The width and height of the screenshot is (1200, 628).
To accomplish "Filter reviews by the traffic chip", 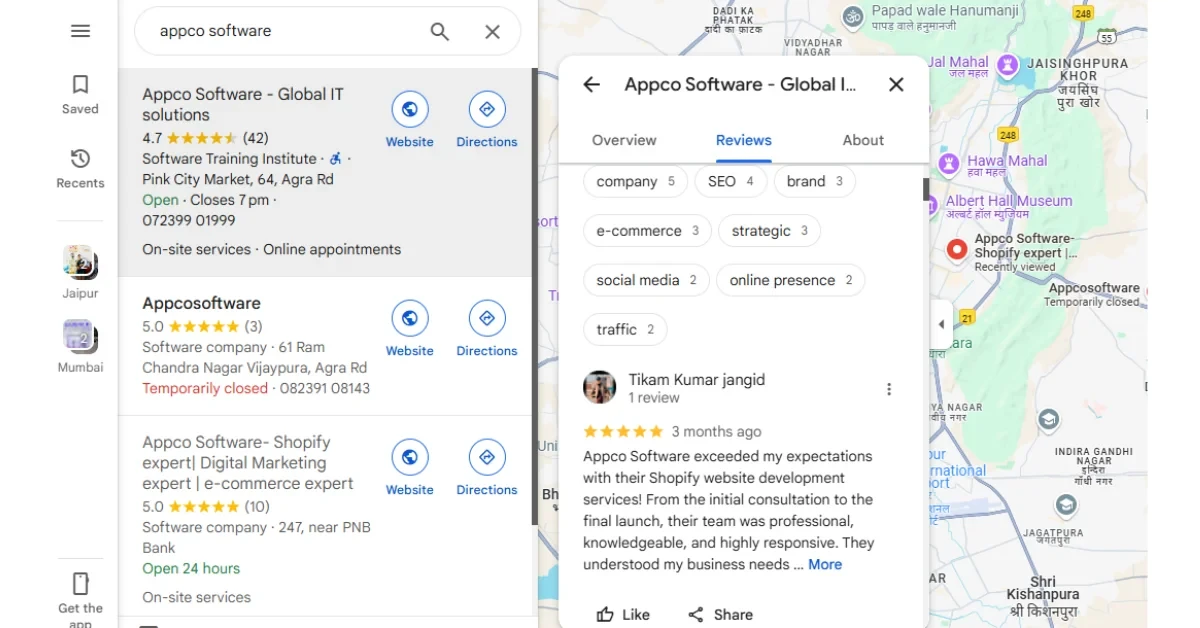I will (x=625, y=330).
